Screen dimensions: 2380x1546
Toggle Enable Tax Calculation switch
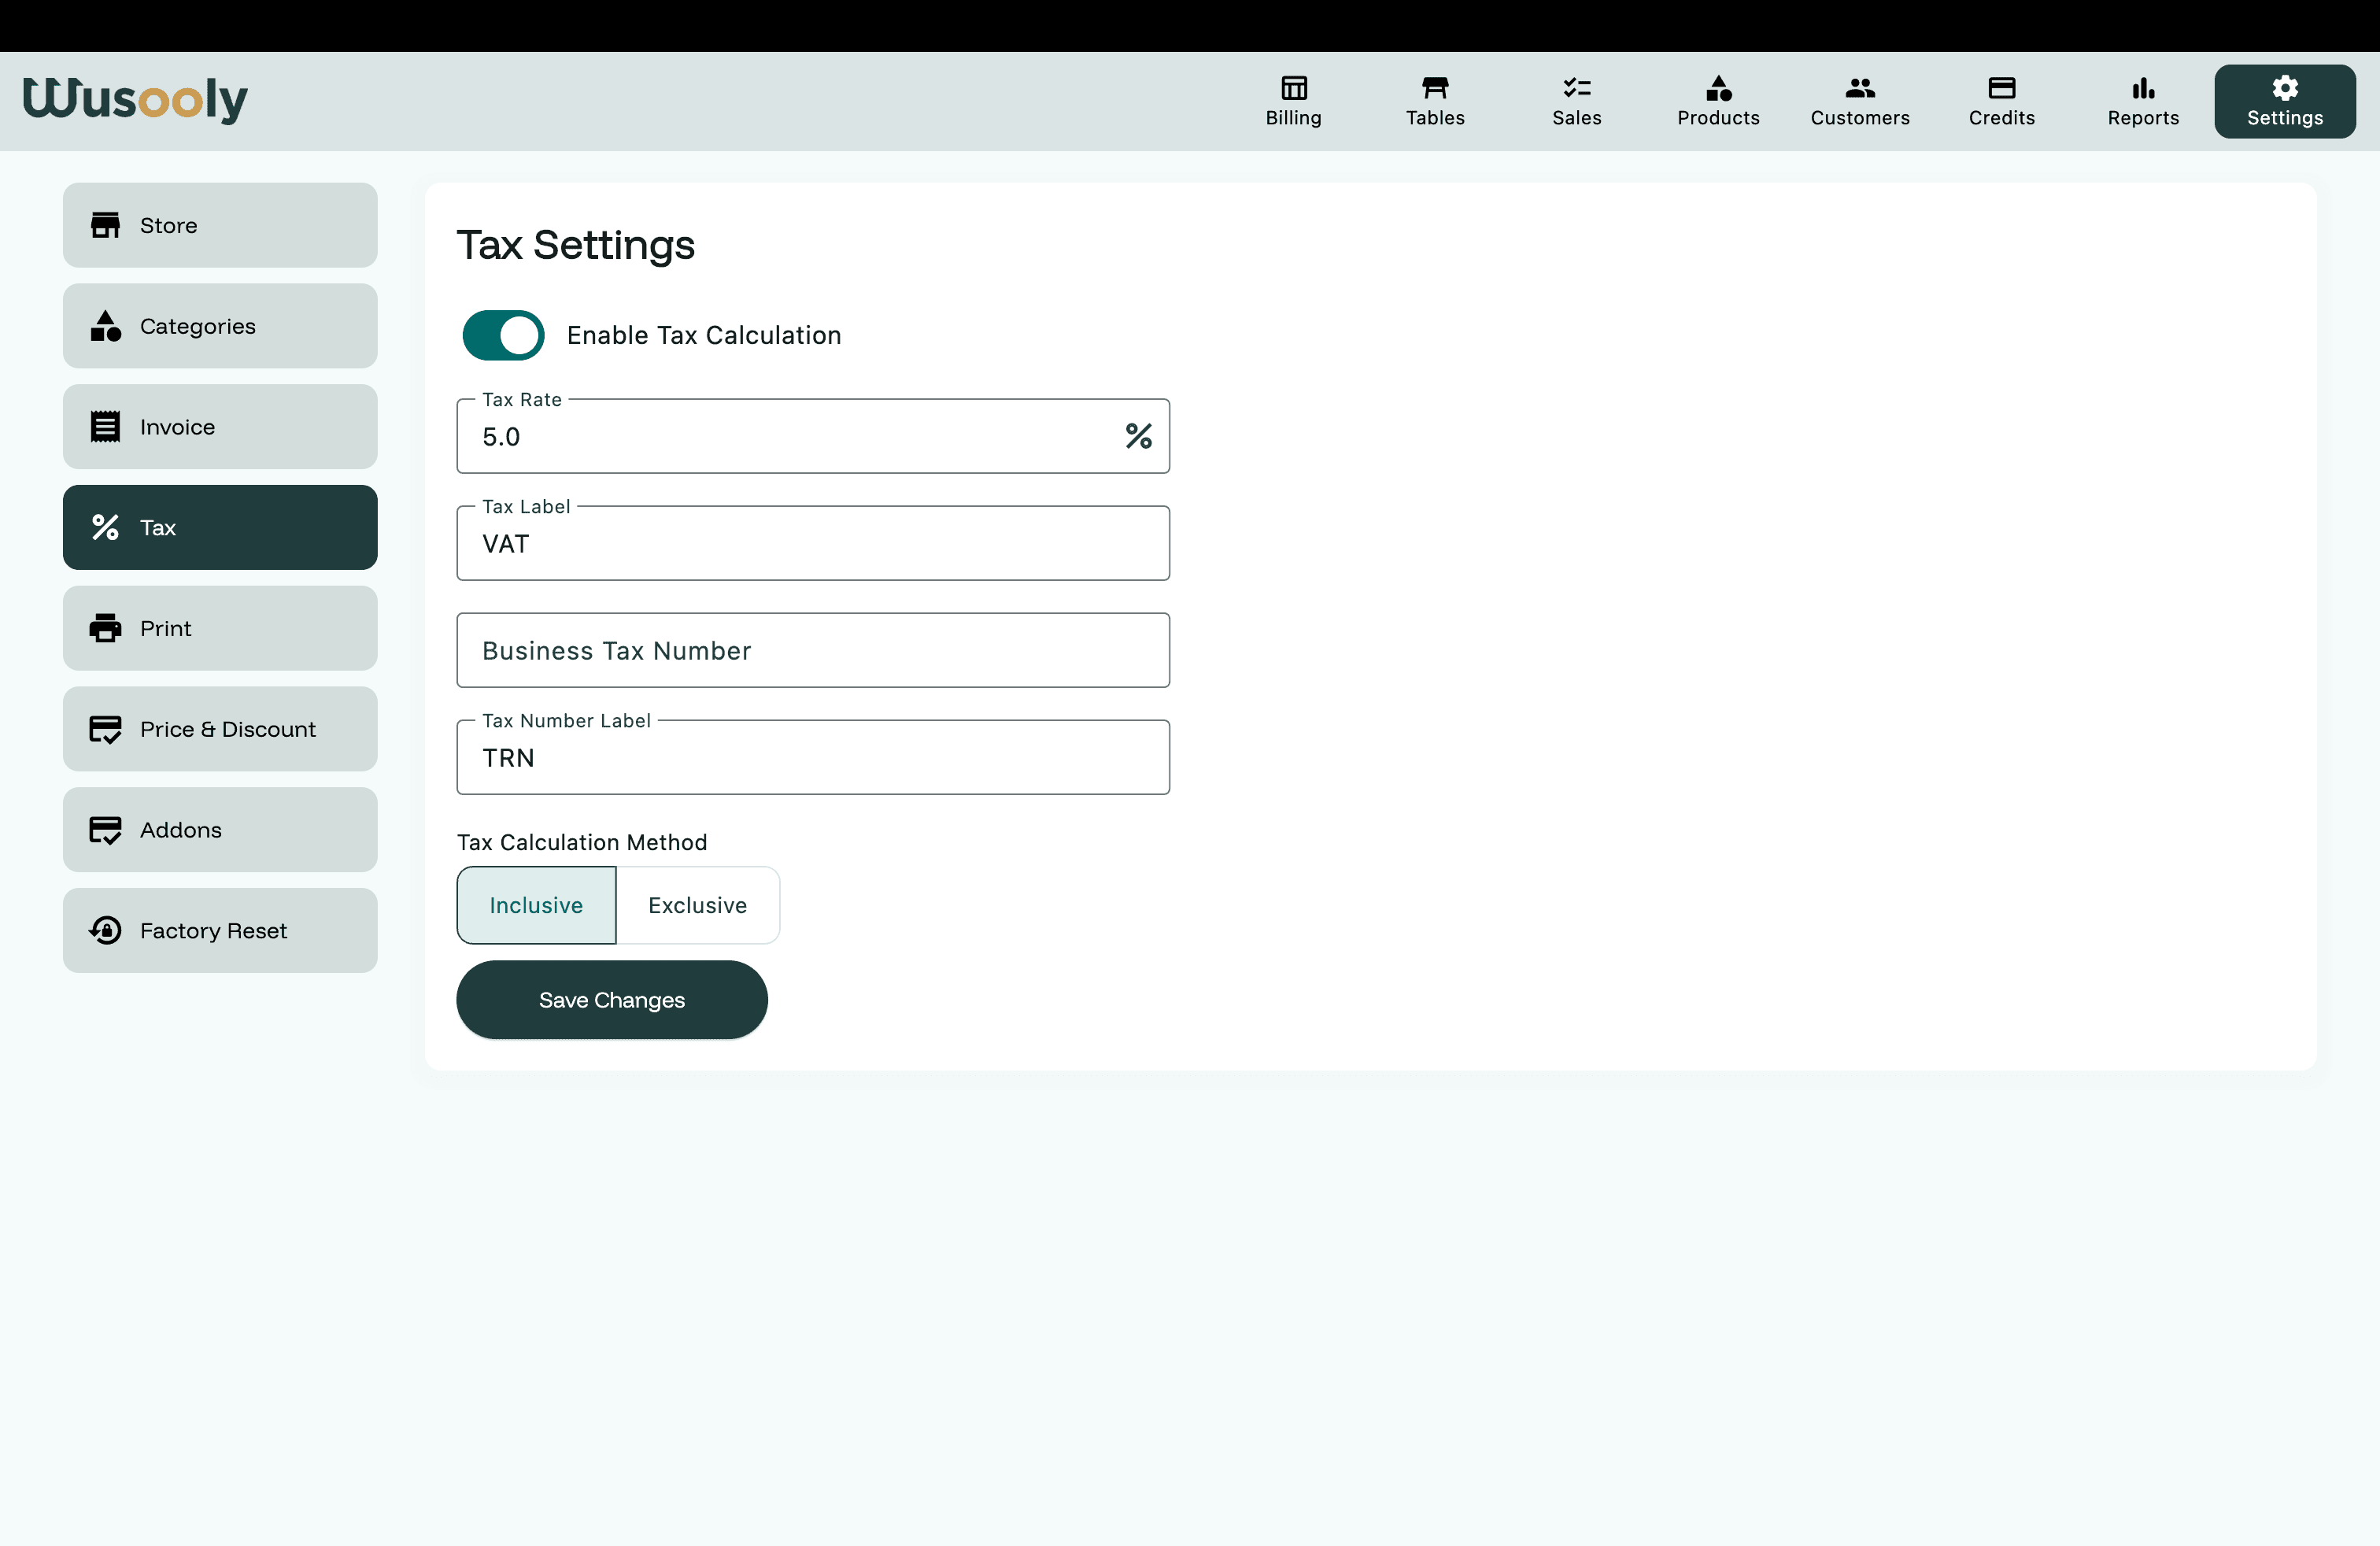click(503, 335)
